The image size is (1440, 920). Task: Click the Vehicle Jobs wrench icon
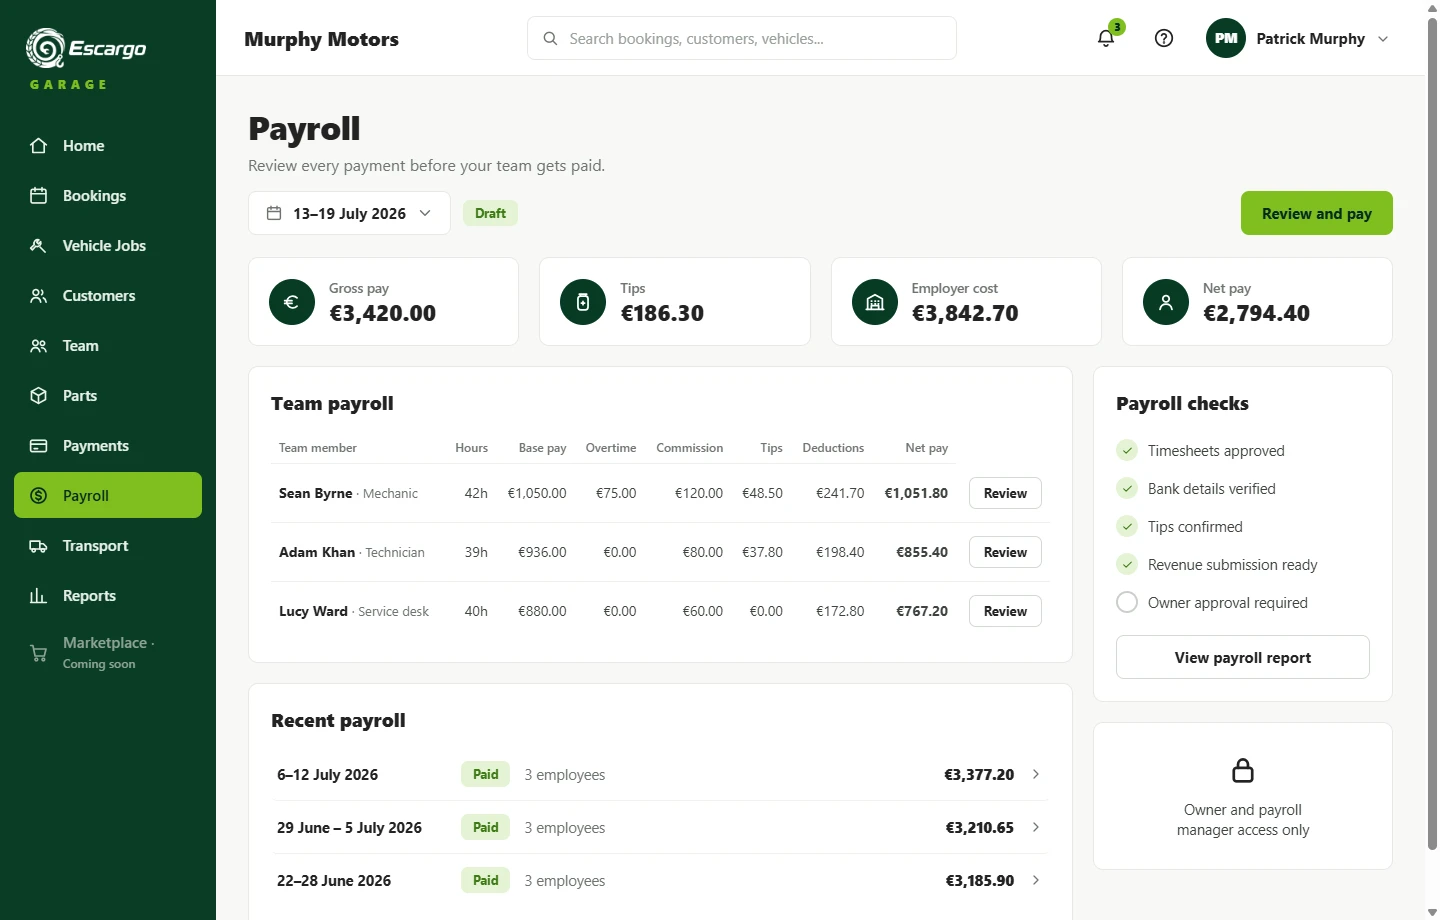39,246
